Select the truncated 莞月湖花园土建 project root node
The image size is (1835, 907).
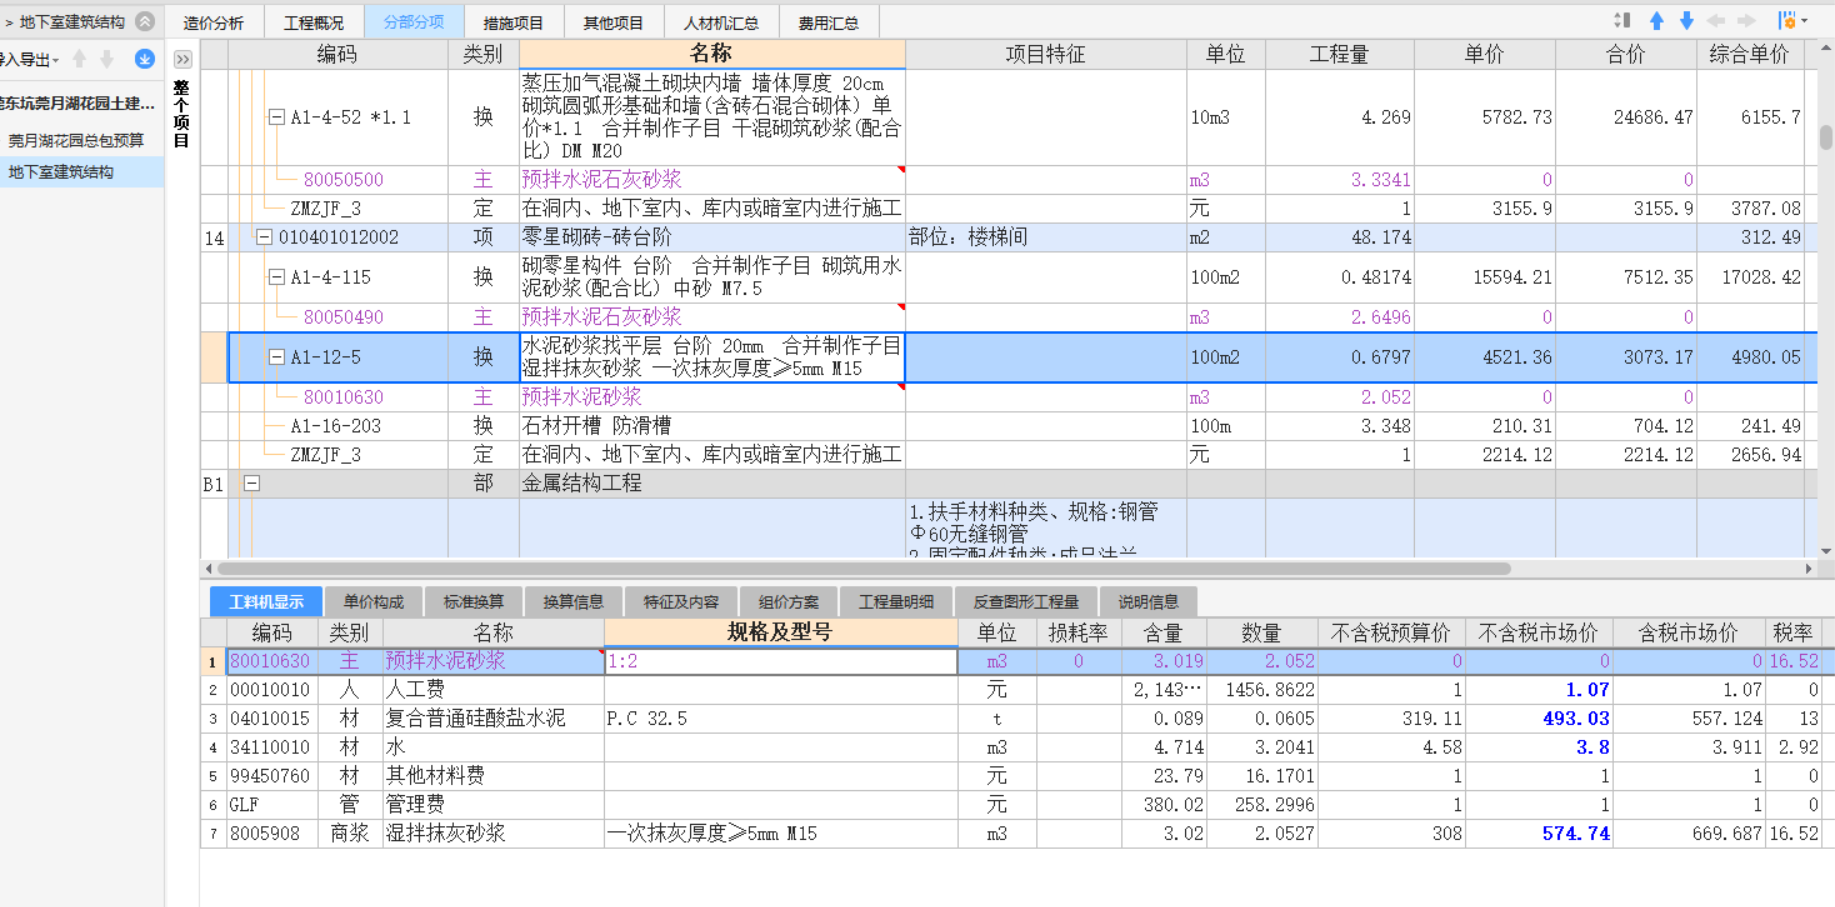(x=78, y=103)
